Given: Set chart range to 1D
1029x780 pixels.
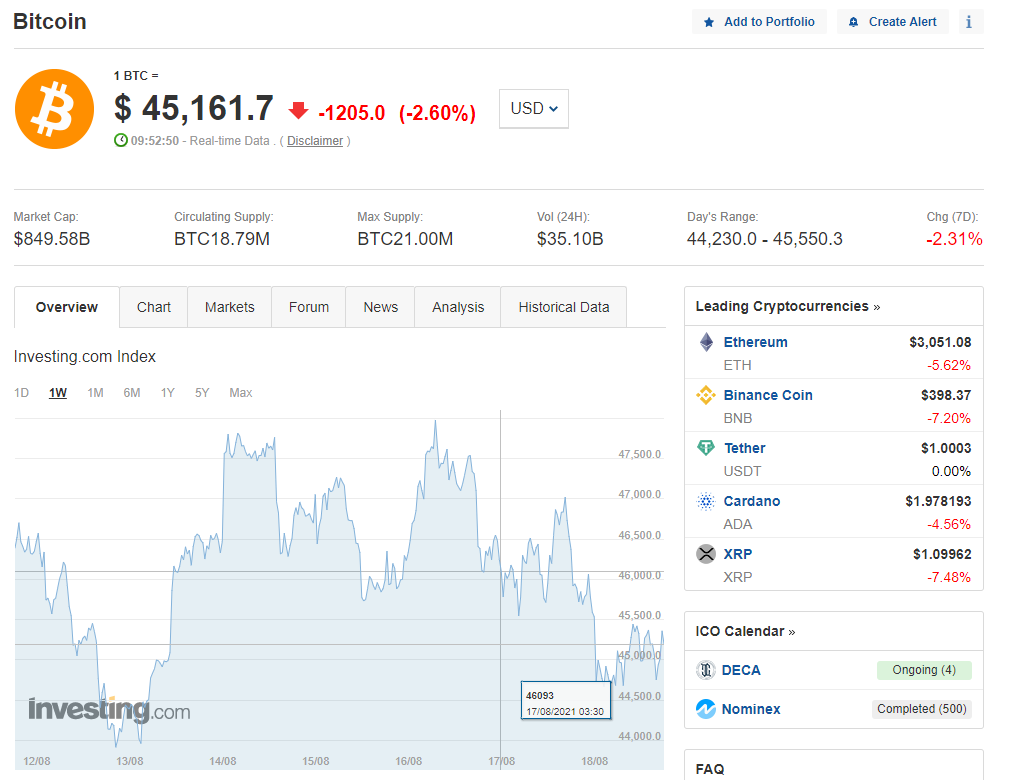Looking at the screenshot, I should (x=22, y=393).
